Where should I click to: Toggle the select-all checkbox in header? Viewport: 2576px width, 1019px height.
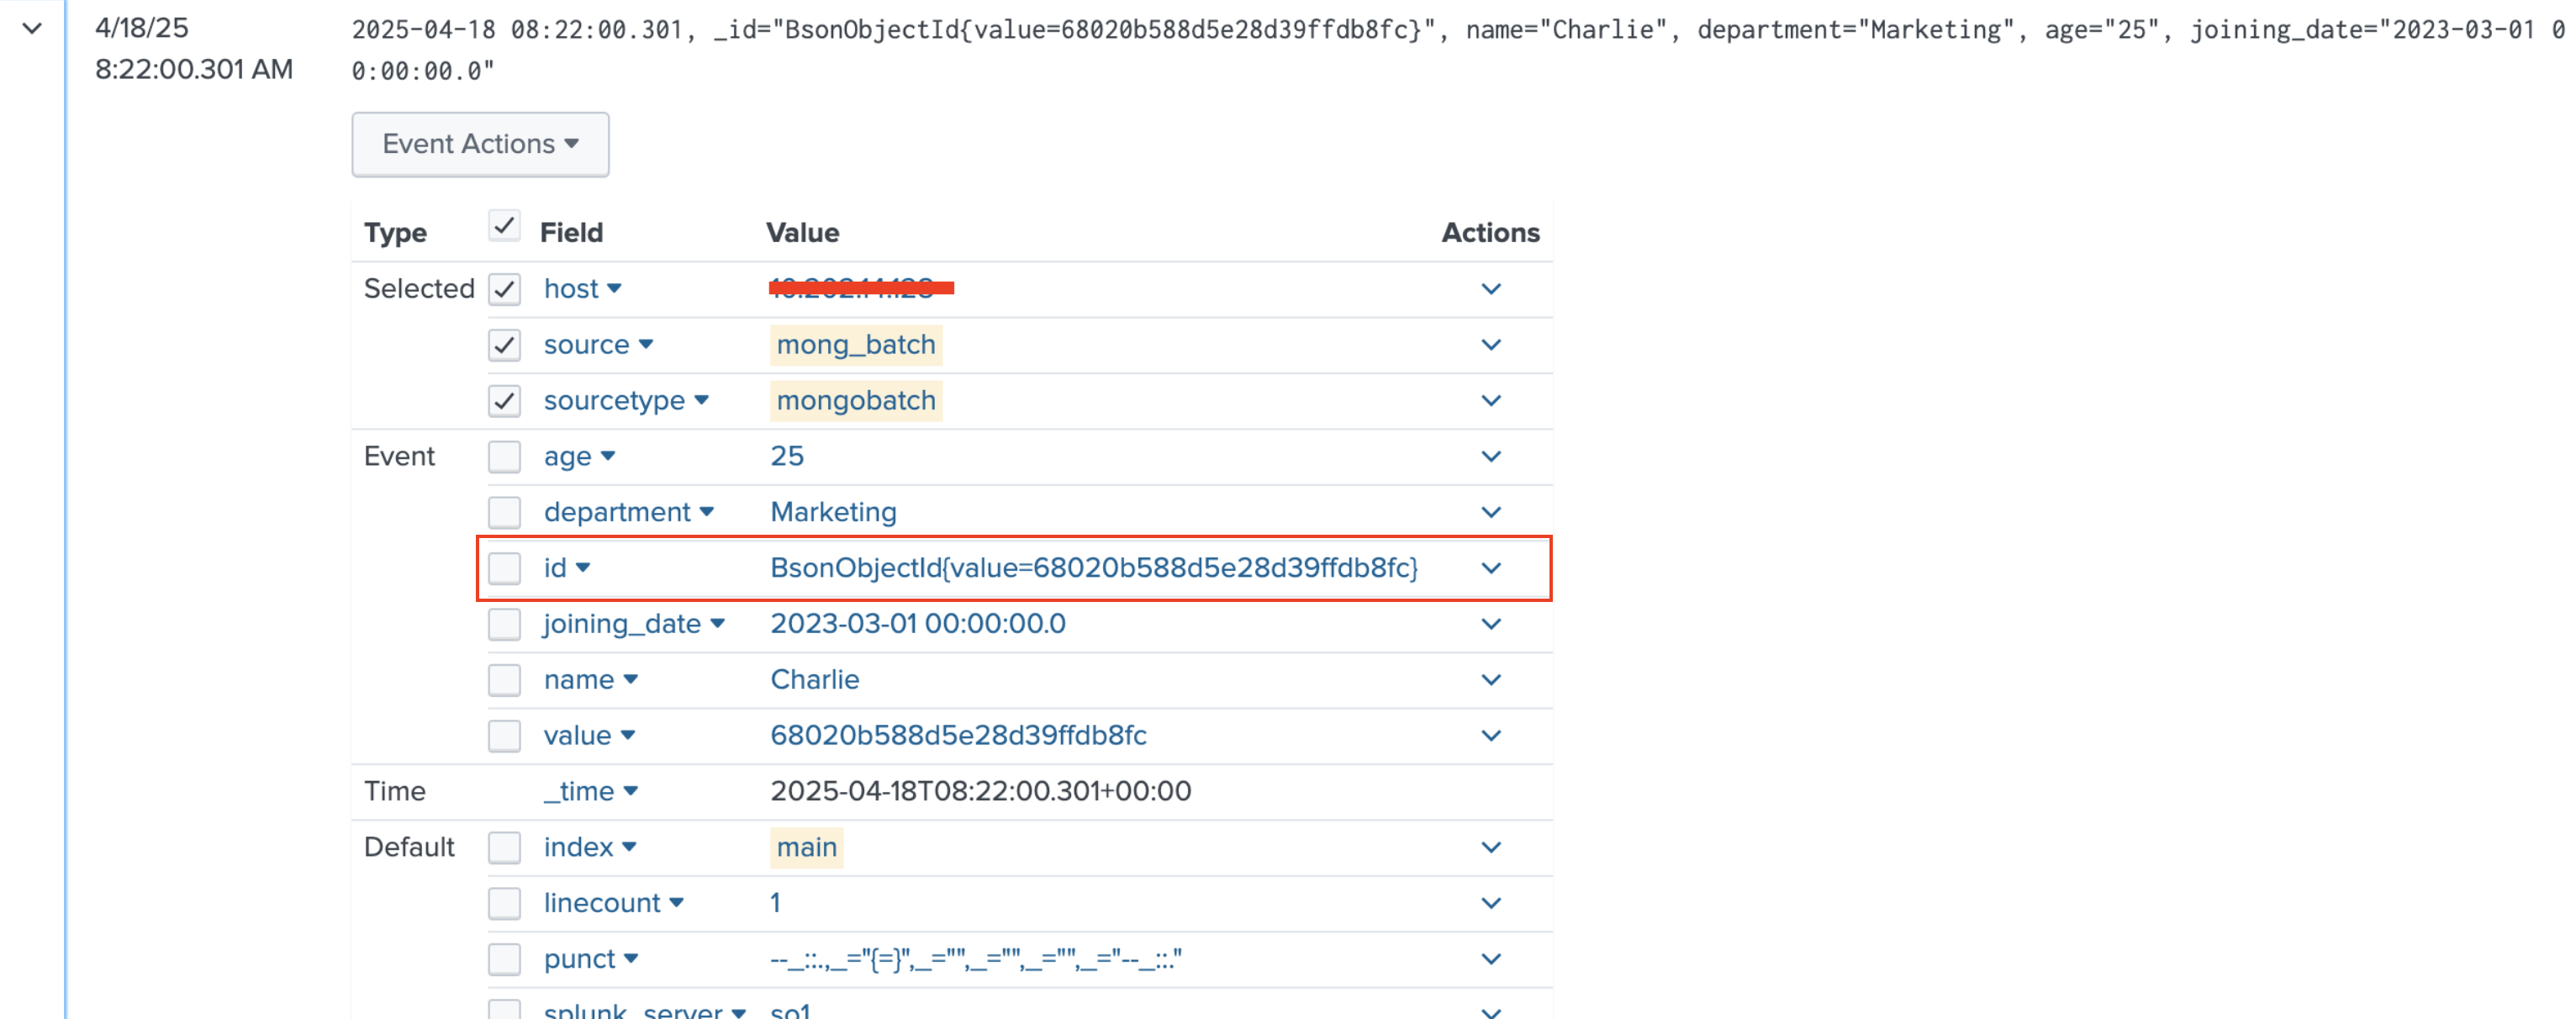pos(505,226)
